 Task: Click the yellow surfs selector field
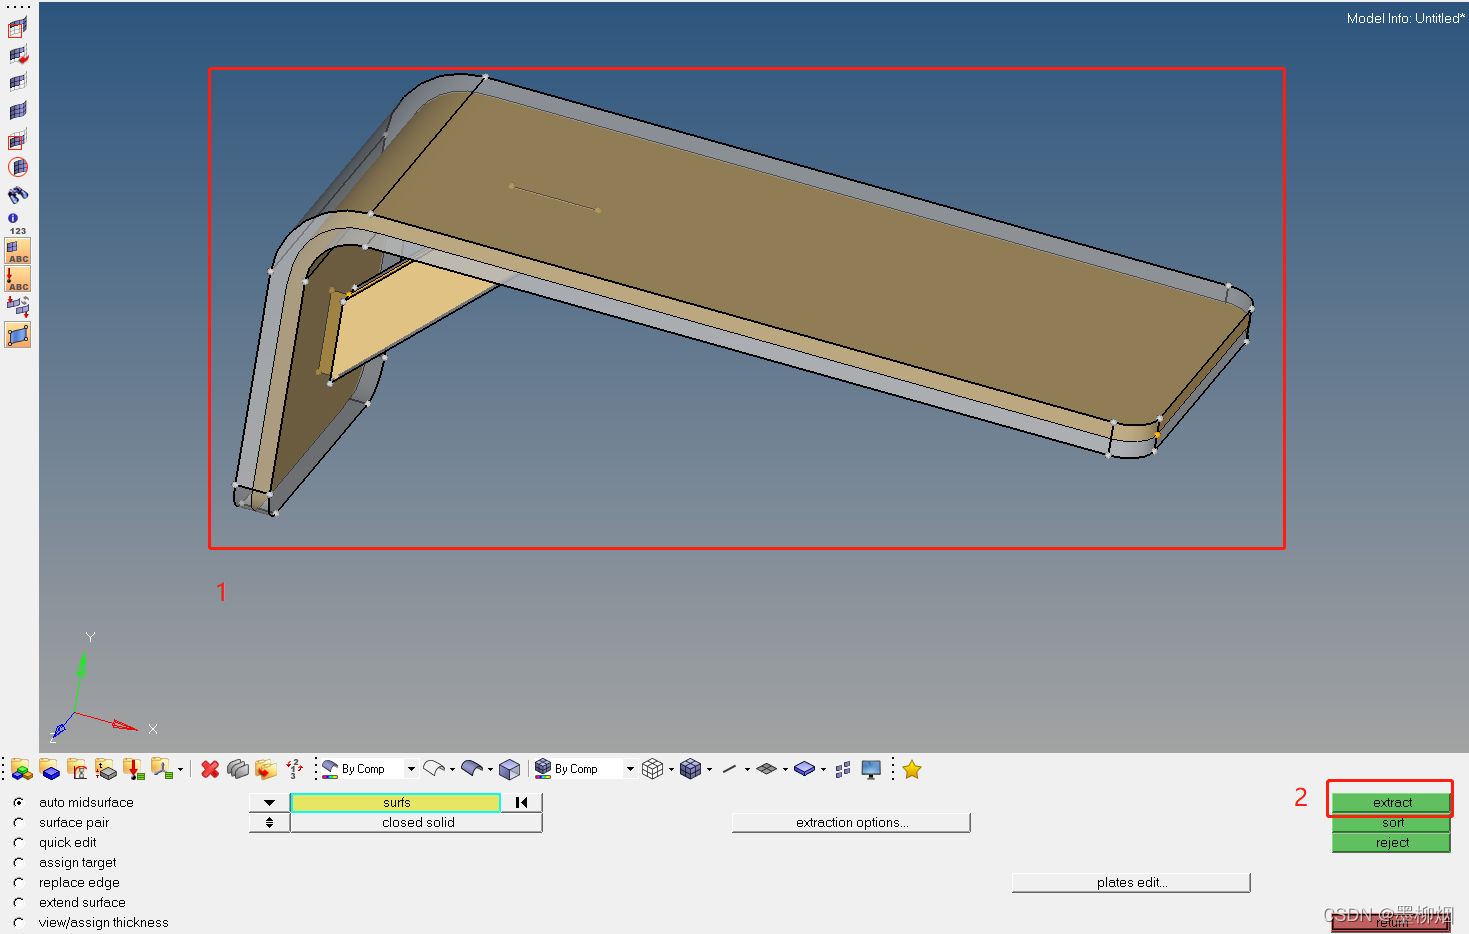(396, 803)
